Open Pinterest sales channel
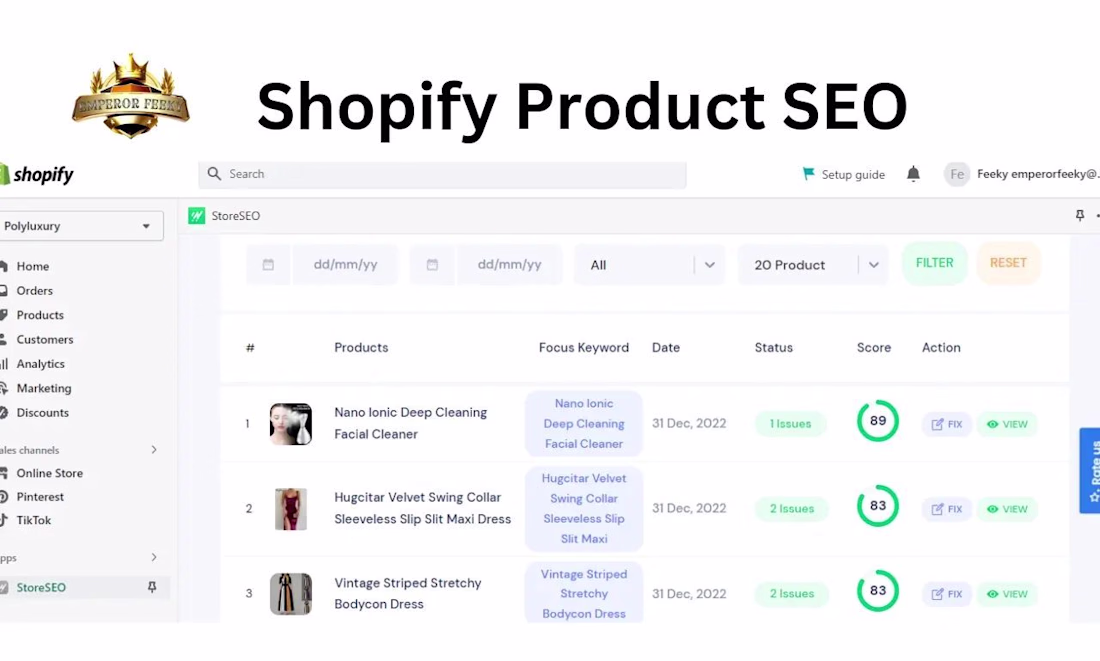Screen dimensions: 1100x661 coord(40,497)
